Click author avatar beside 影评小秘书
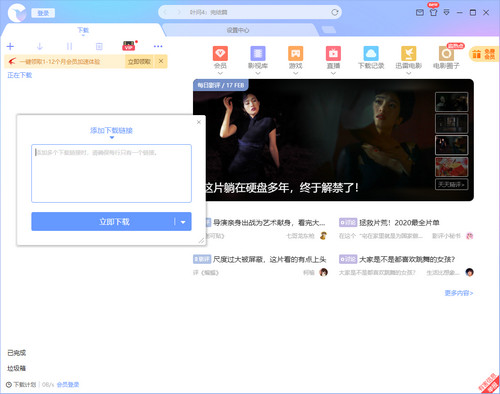Image resolution: width=500 pixels, height=394 pixels. click(x=470, y=236)
